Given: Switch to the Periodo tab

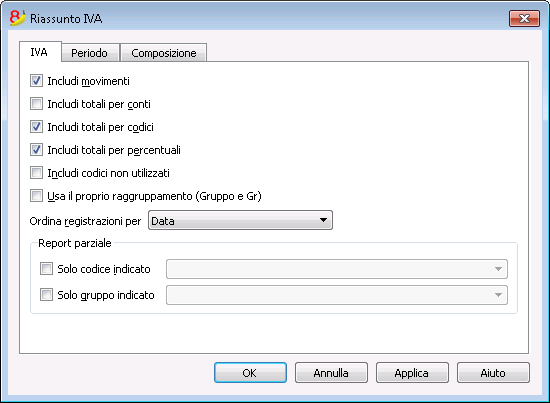Looking at the screenshot, I should [x=90, y=53].
